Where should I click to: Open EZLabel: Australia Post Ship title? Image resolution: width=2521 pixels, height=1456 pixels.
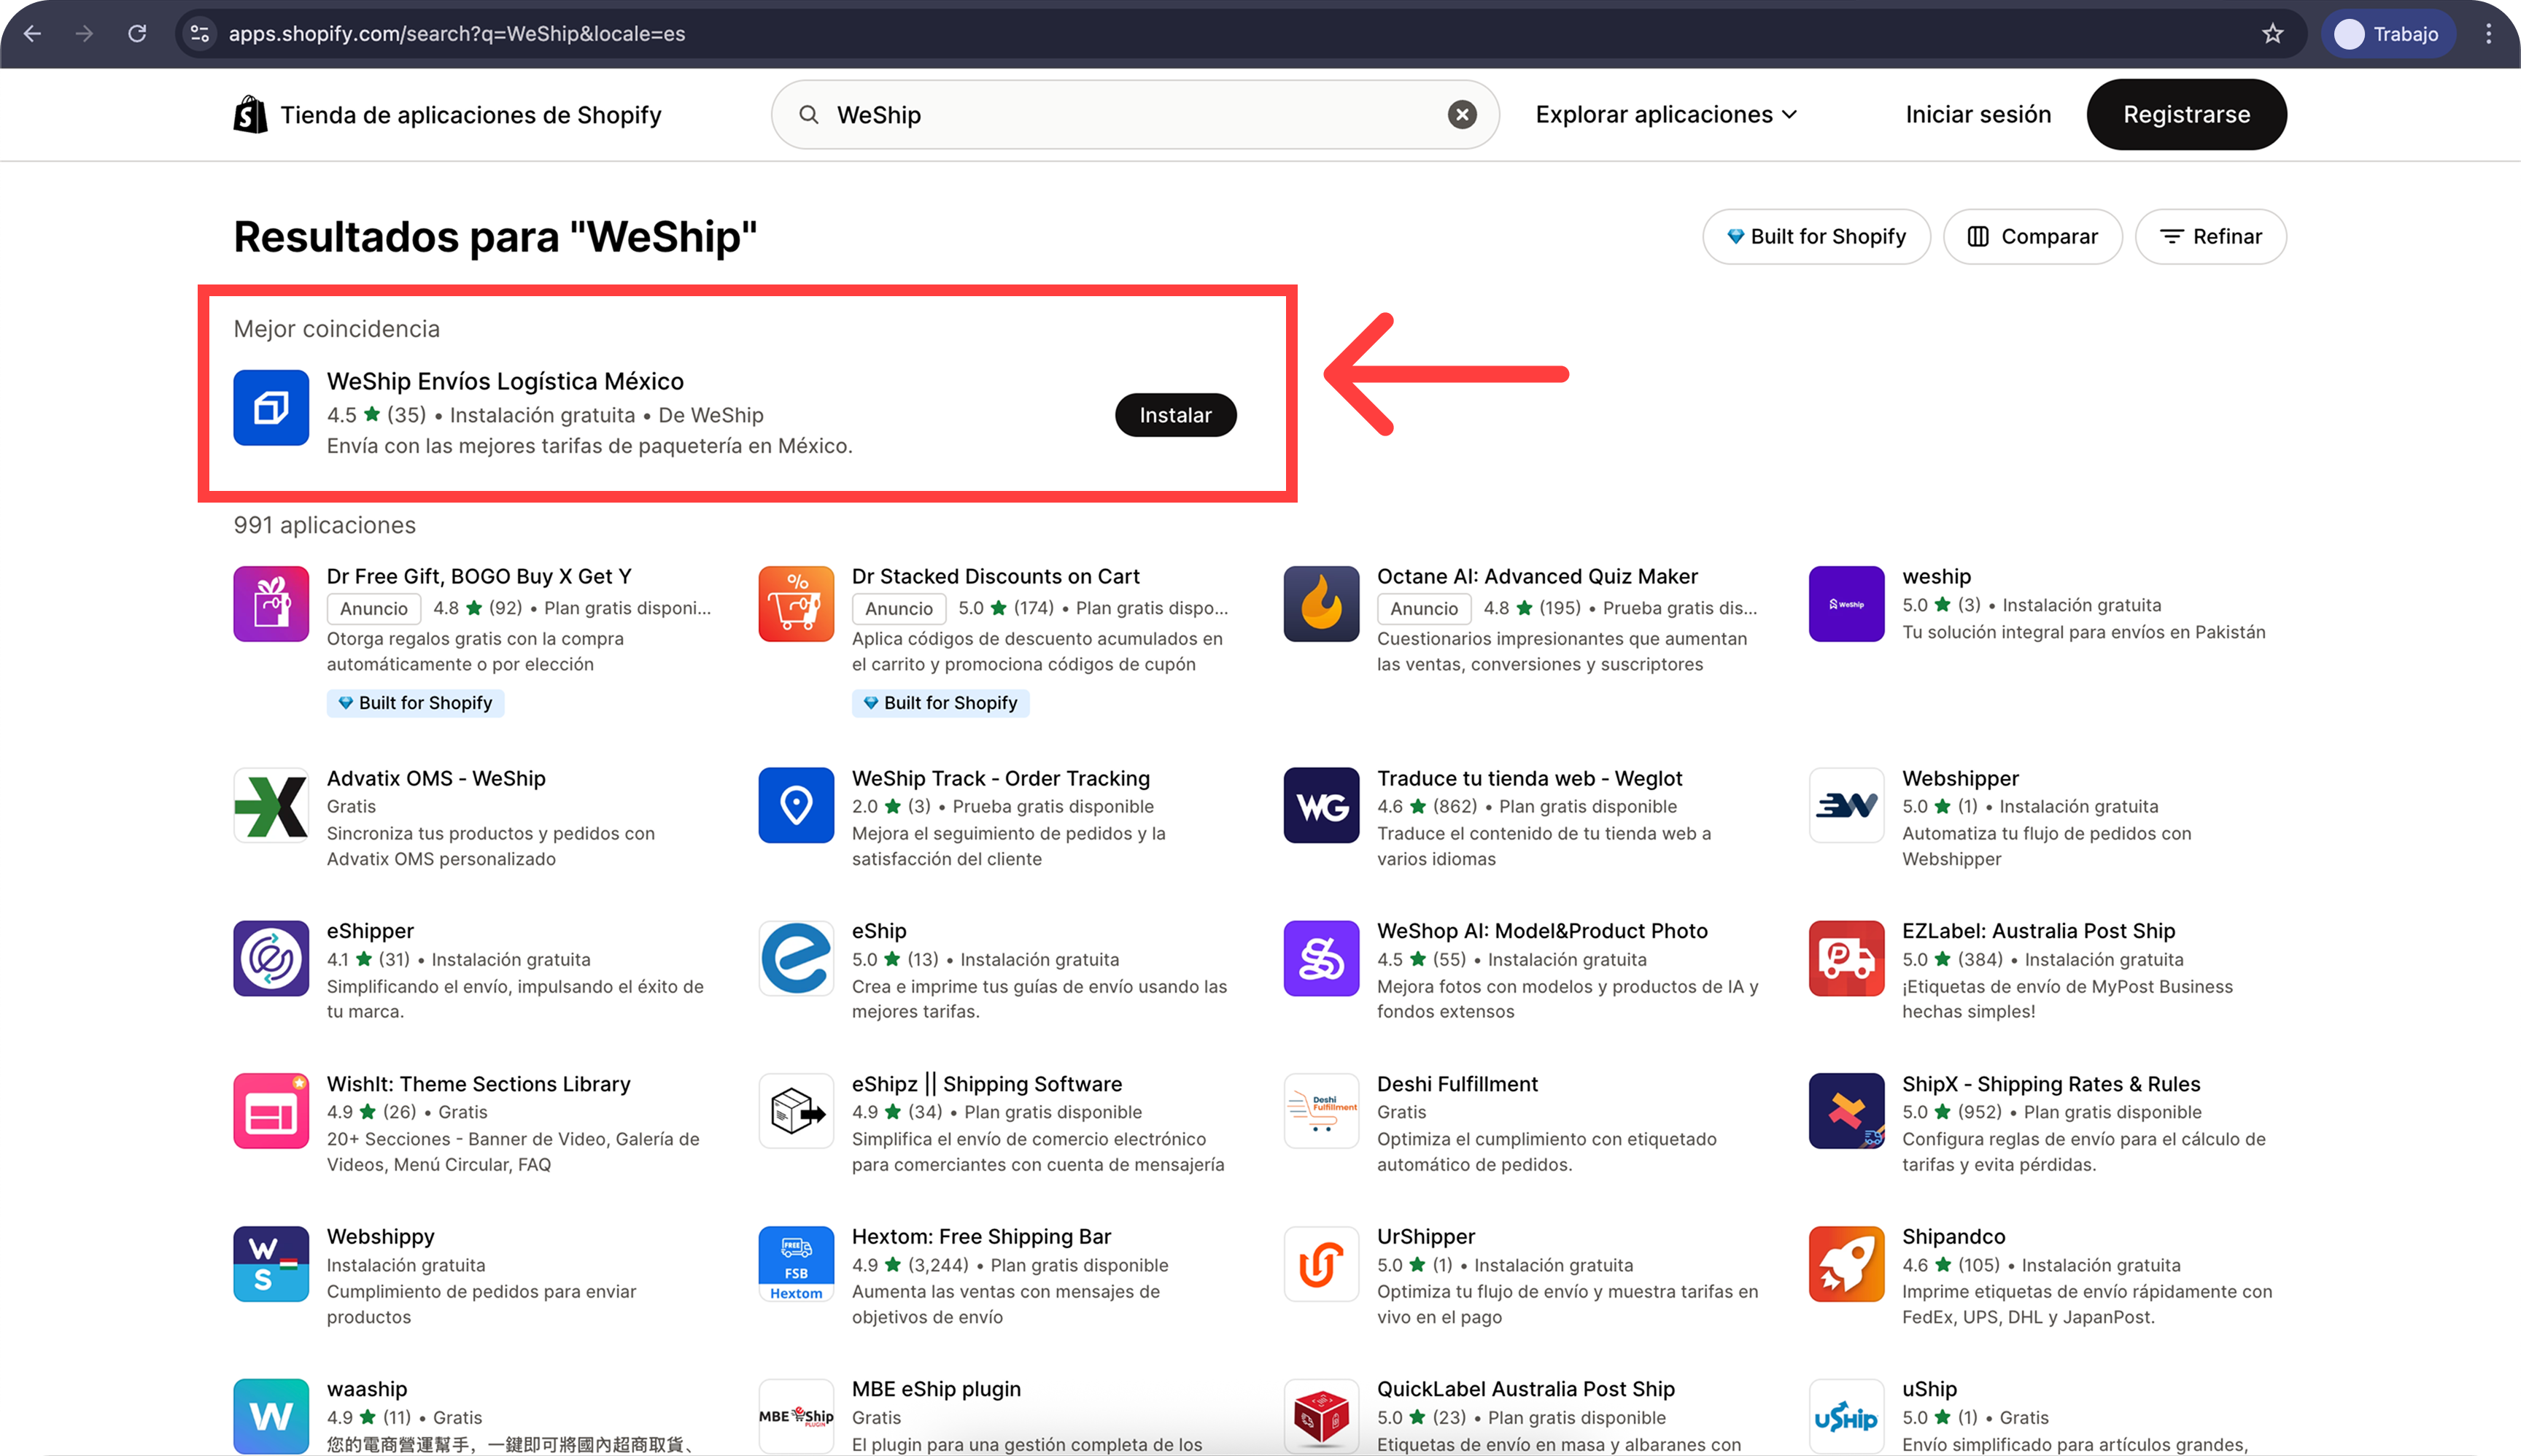(2038, 931)
